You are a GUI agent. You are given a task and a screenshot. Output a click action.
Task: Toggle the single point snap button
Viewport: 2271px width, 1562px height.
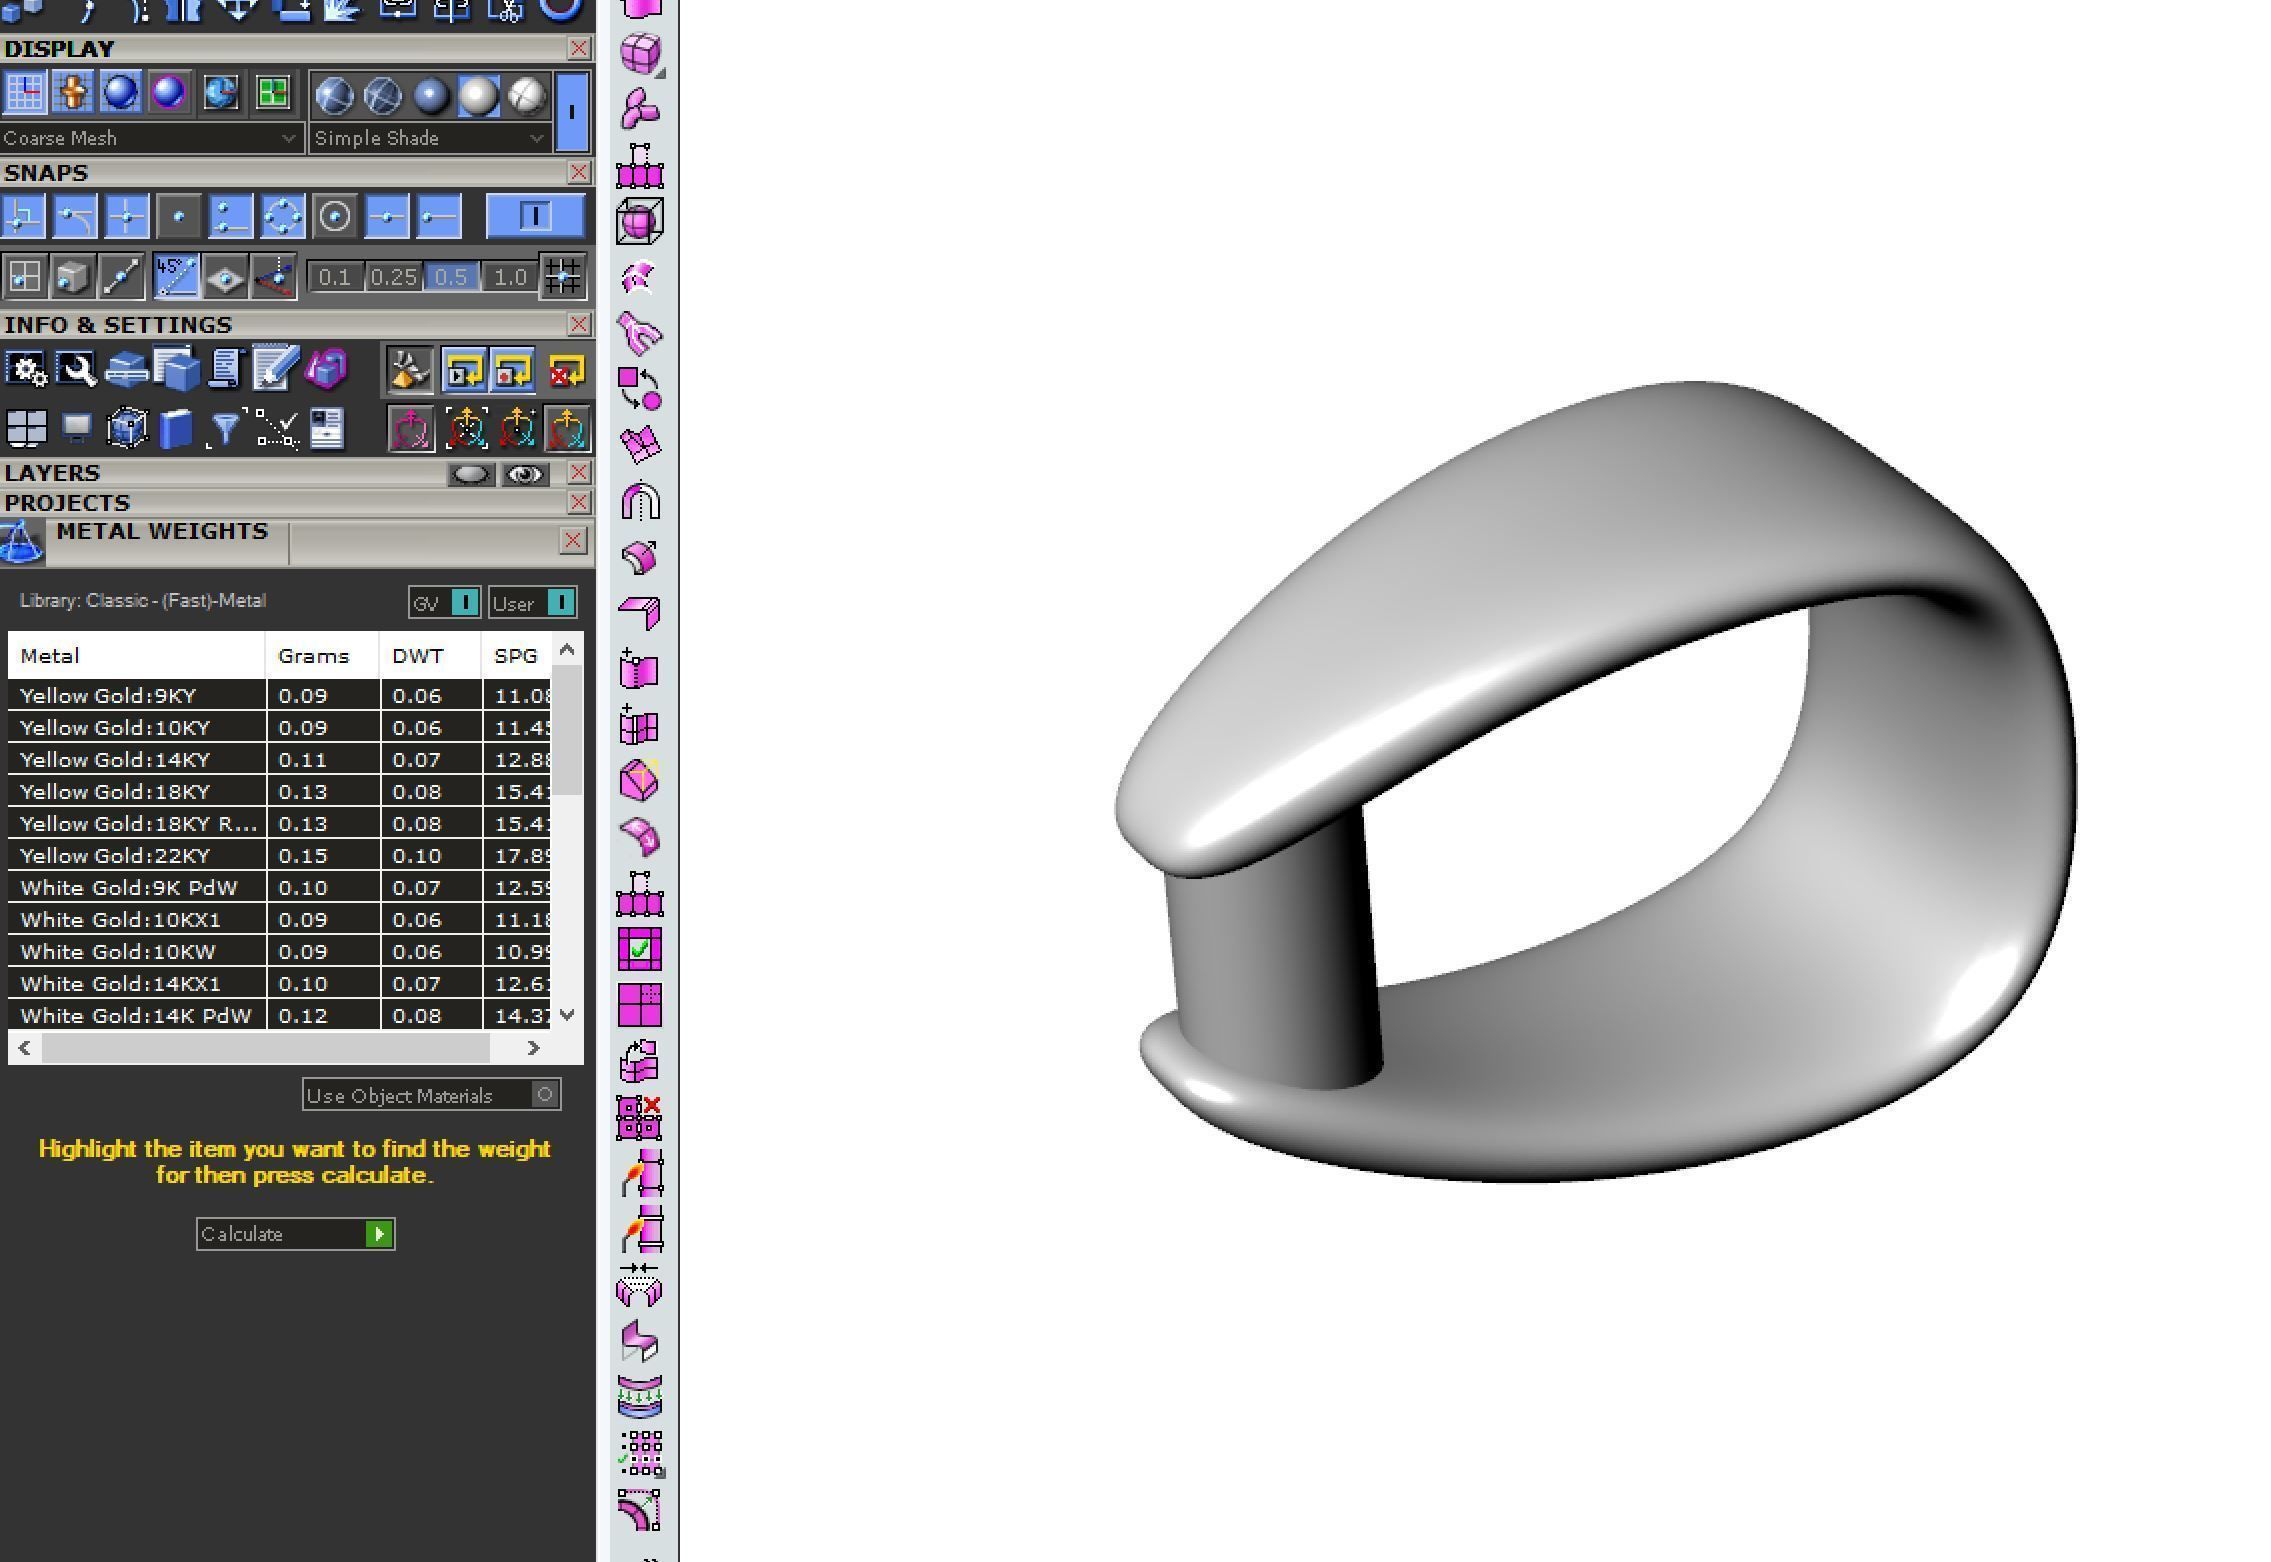click(179, 216)
